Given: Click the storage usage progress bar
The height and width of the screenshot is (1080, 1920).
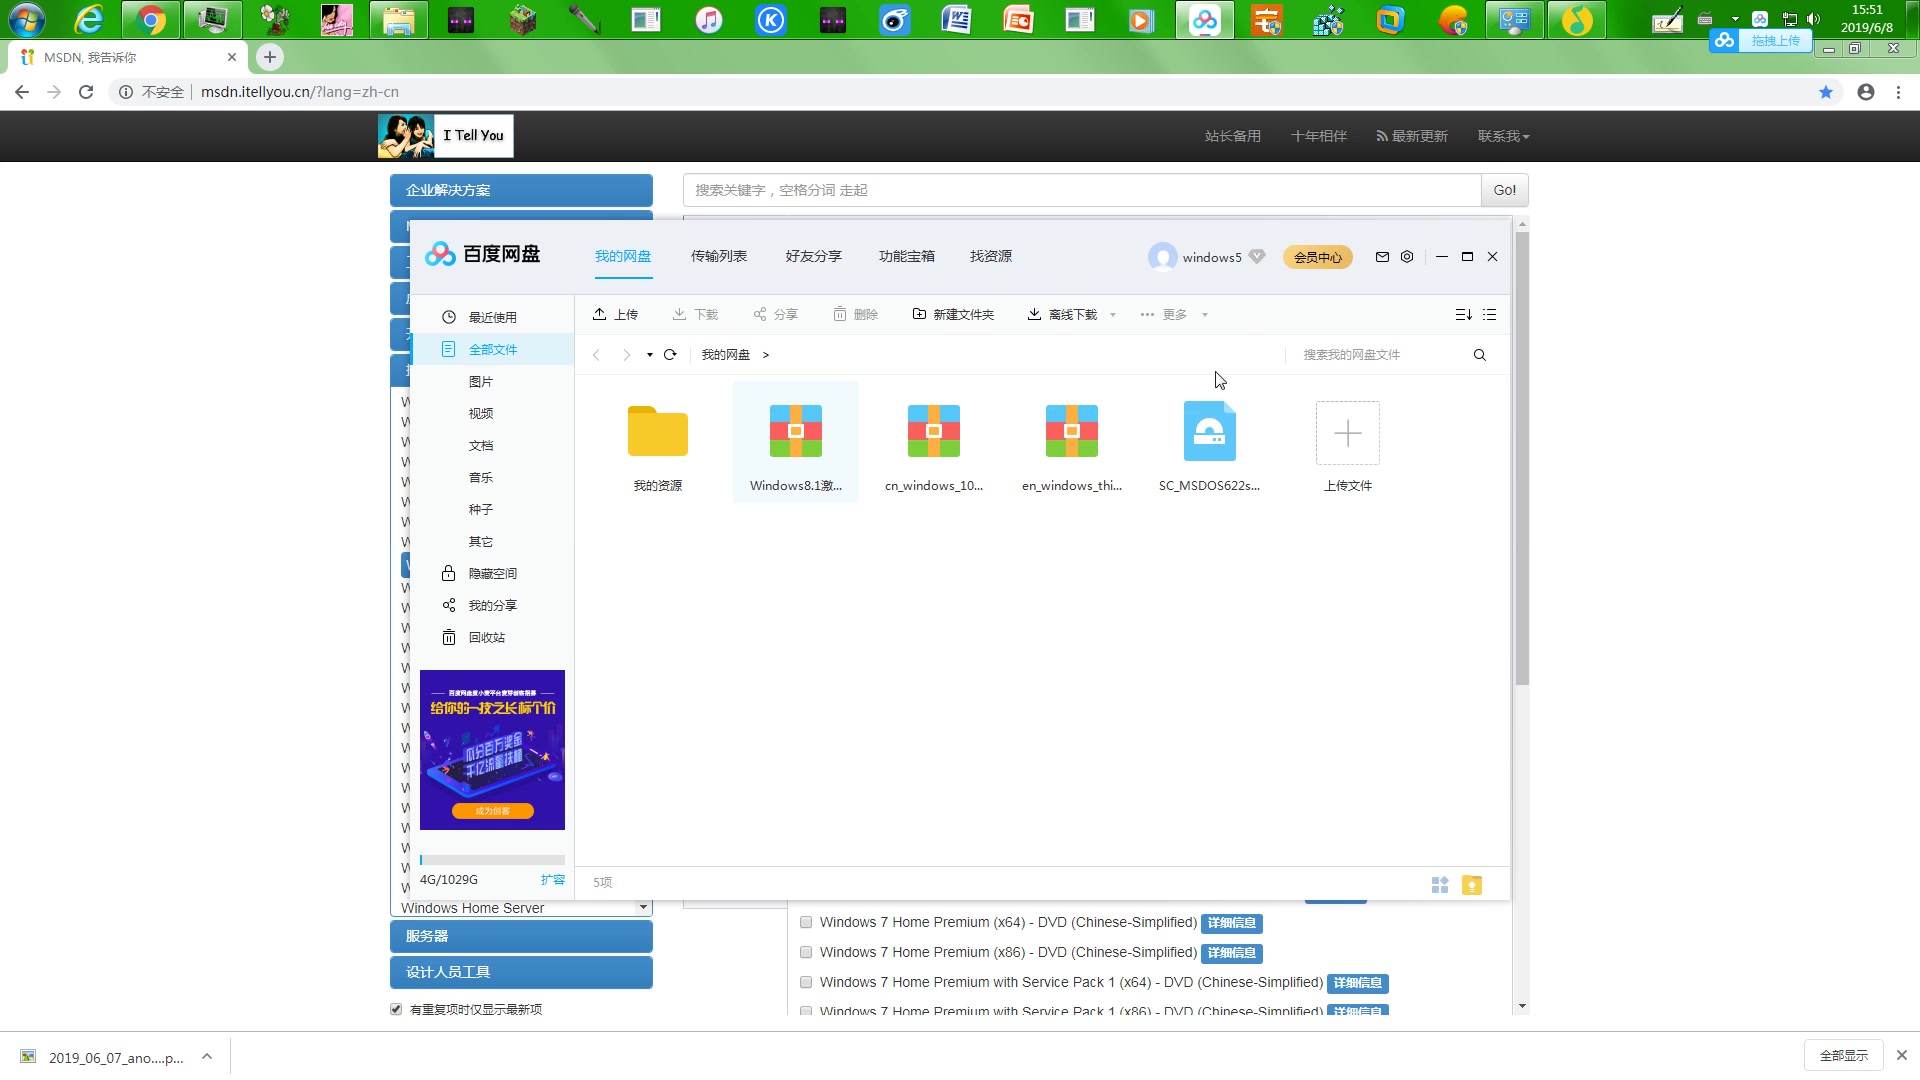Looking at the screenshot, I should coord(492,860).
